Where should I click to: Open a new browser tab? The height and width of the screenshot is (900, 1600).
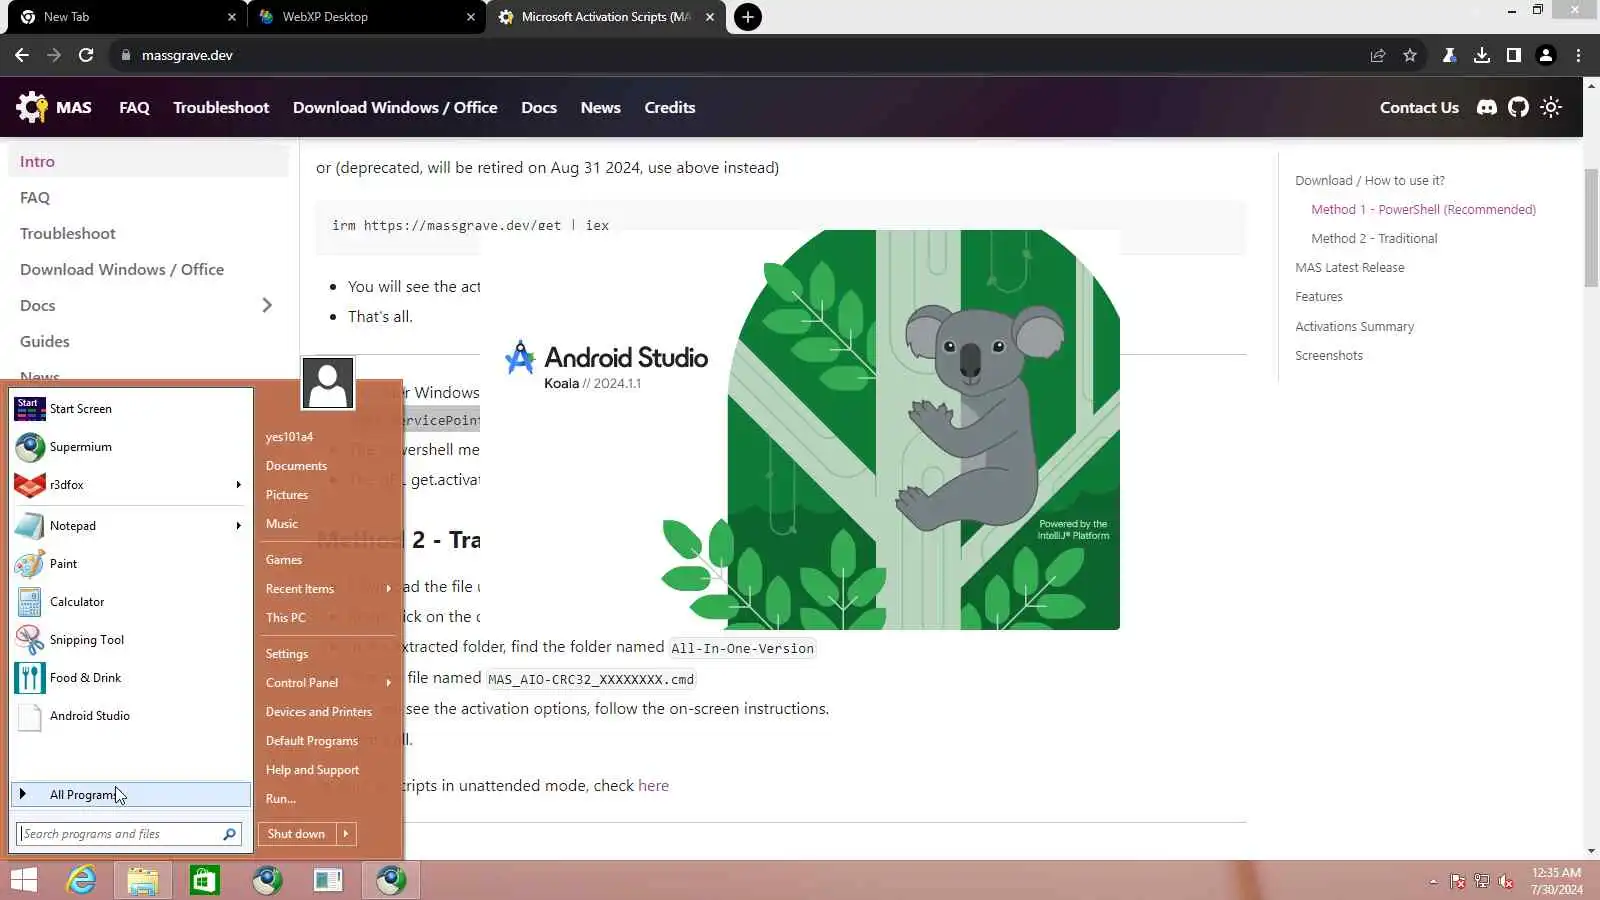point(748,17)
